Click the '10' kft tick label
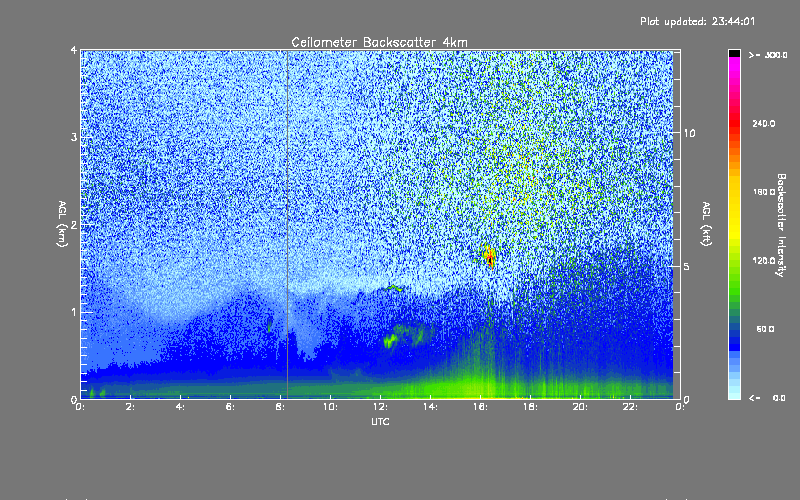Viewport: 800px width, 500px height. (x=689, y=133)
